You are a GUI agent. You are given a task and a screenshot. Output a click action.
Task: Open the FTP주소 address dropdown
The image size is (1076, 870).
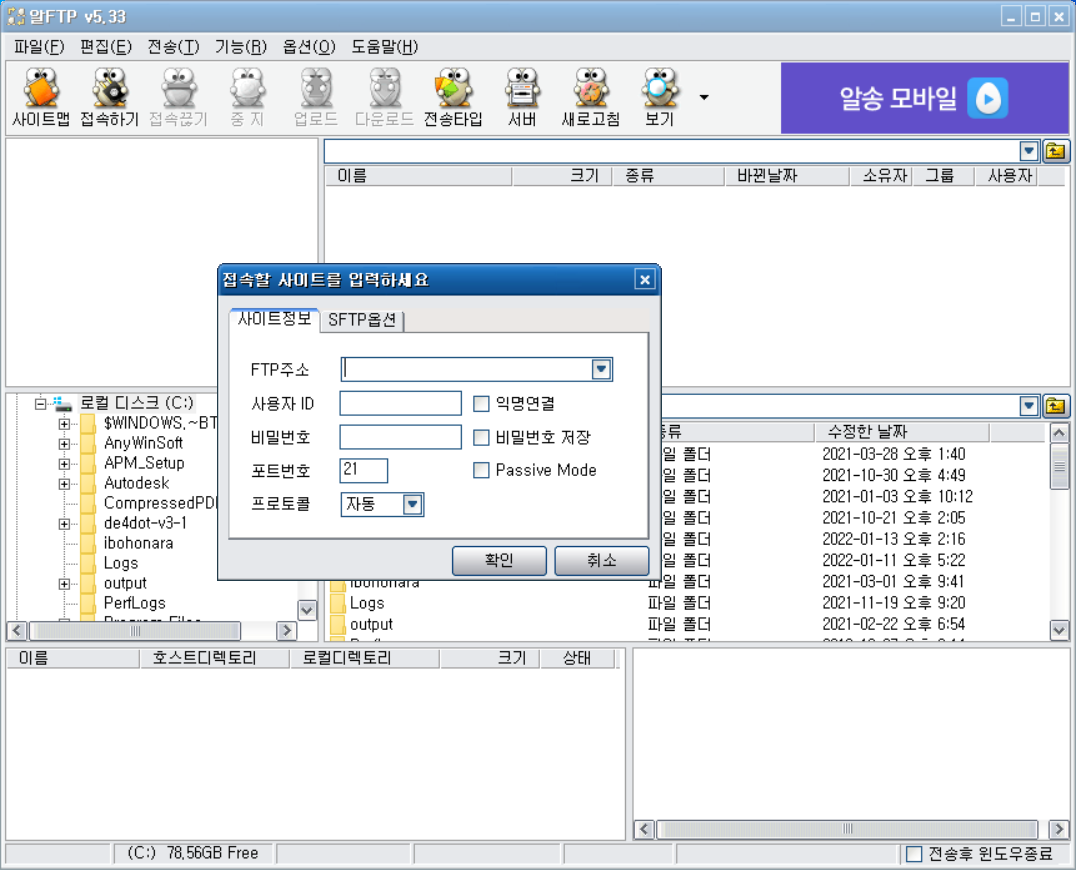601,369
